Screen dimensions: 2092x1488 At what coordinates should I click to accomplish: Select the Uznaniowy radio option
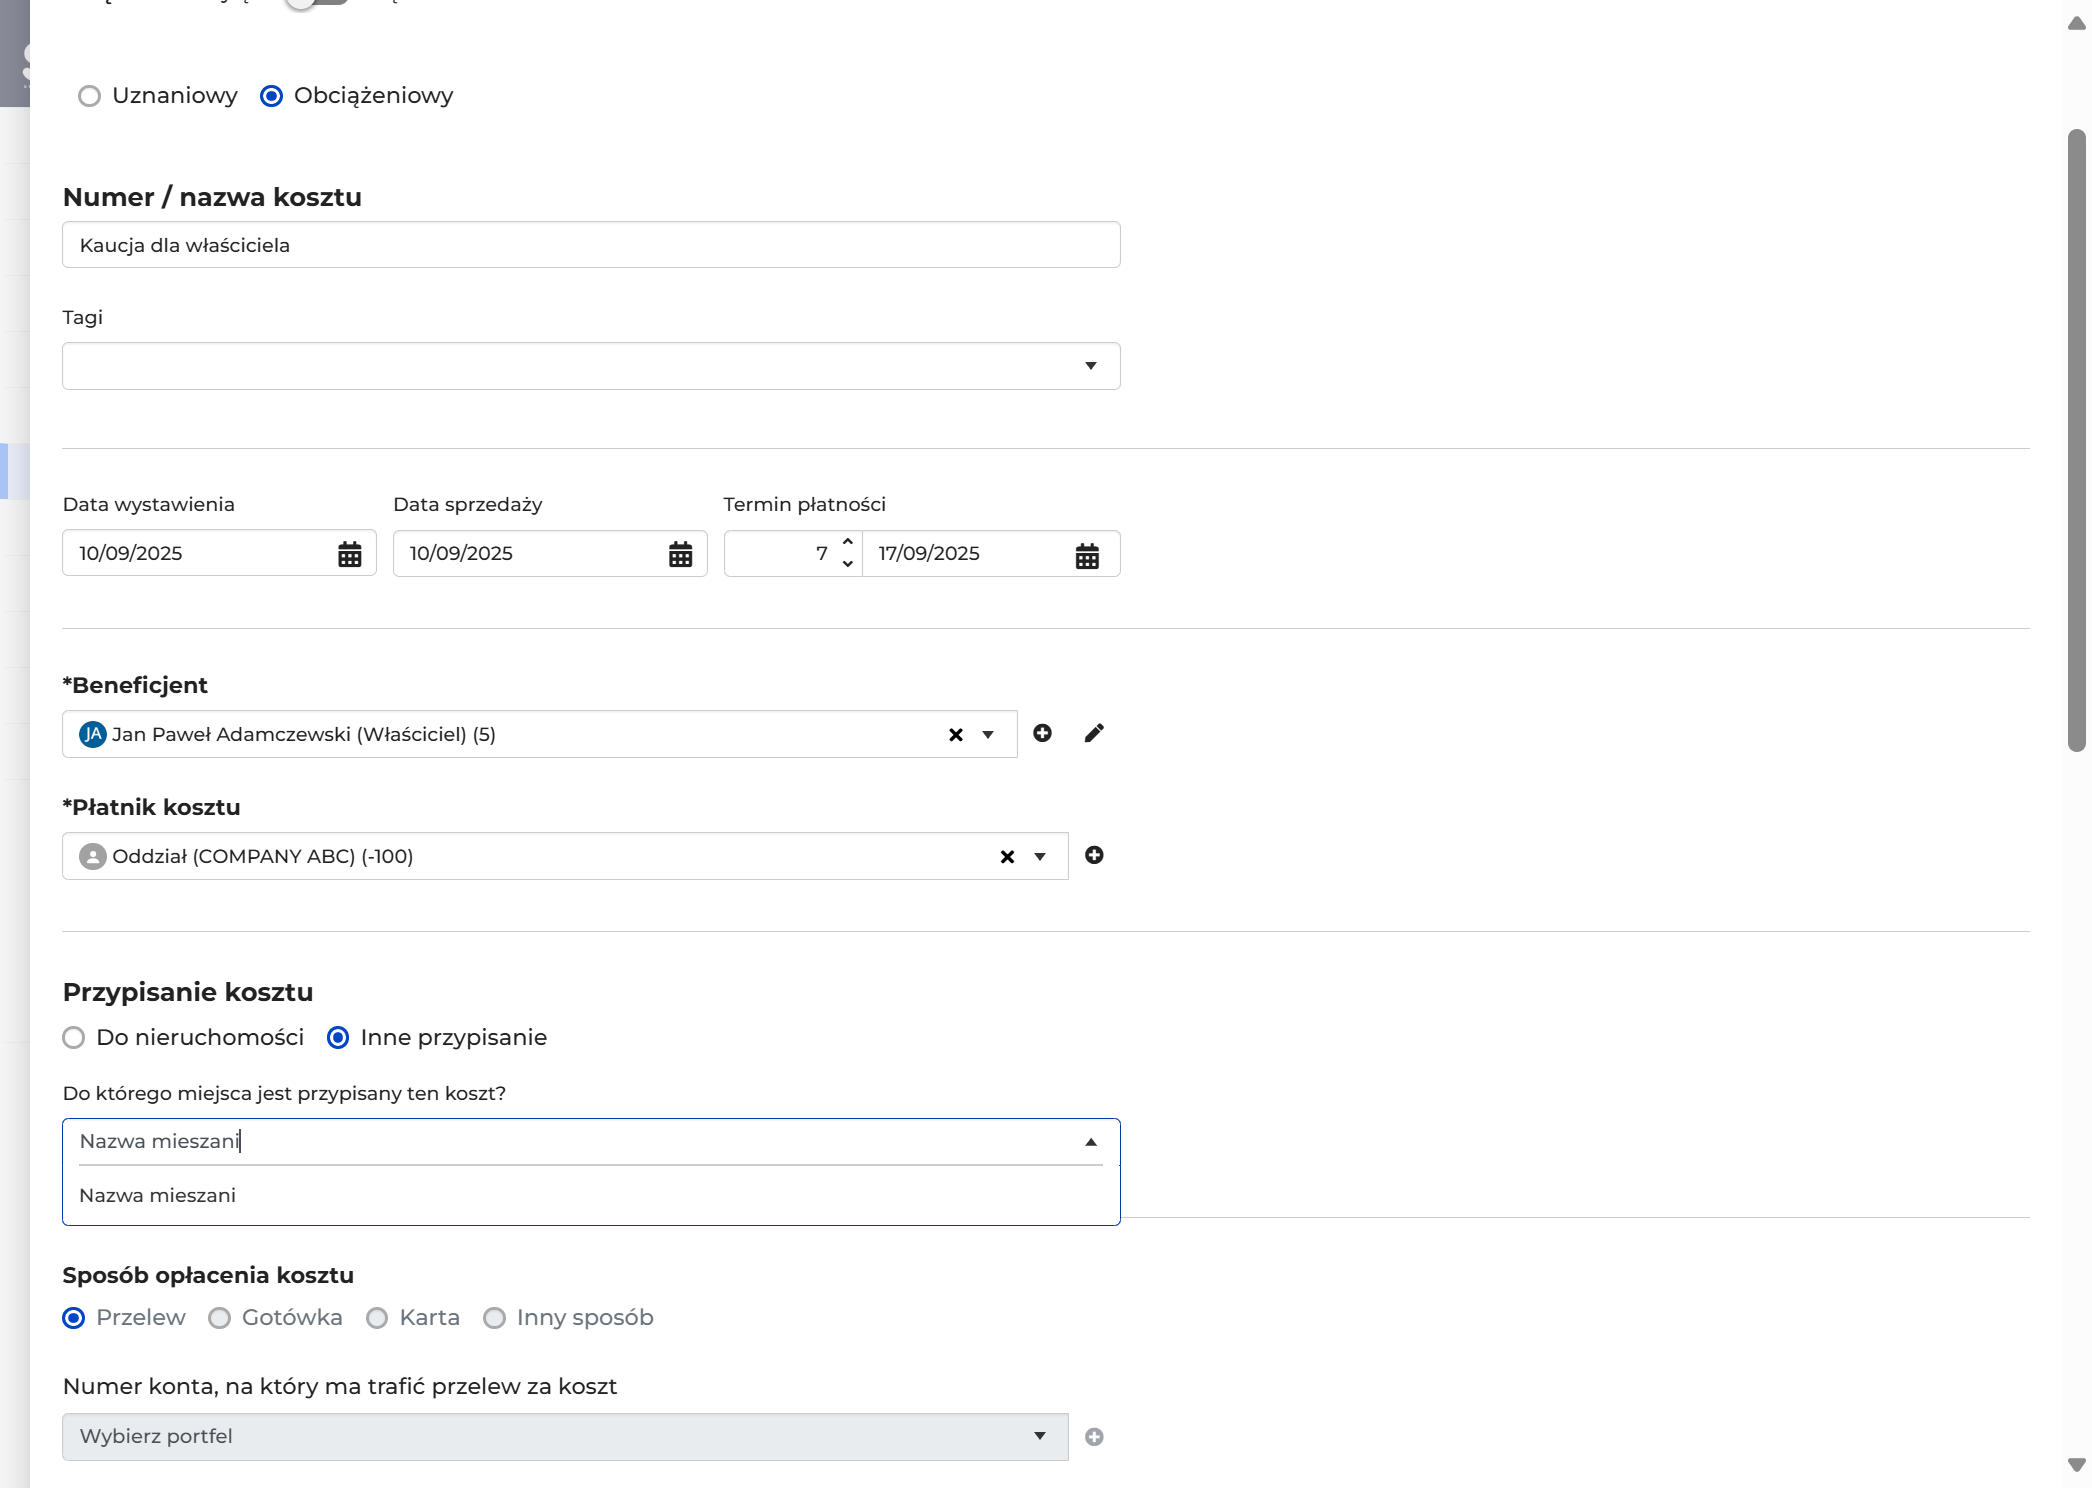coord(89,96)
